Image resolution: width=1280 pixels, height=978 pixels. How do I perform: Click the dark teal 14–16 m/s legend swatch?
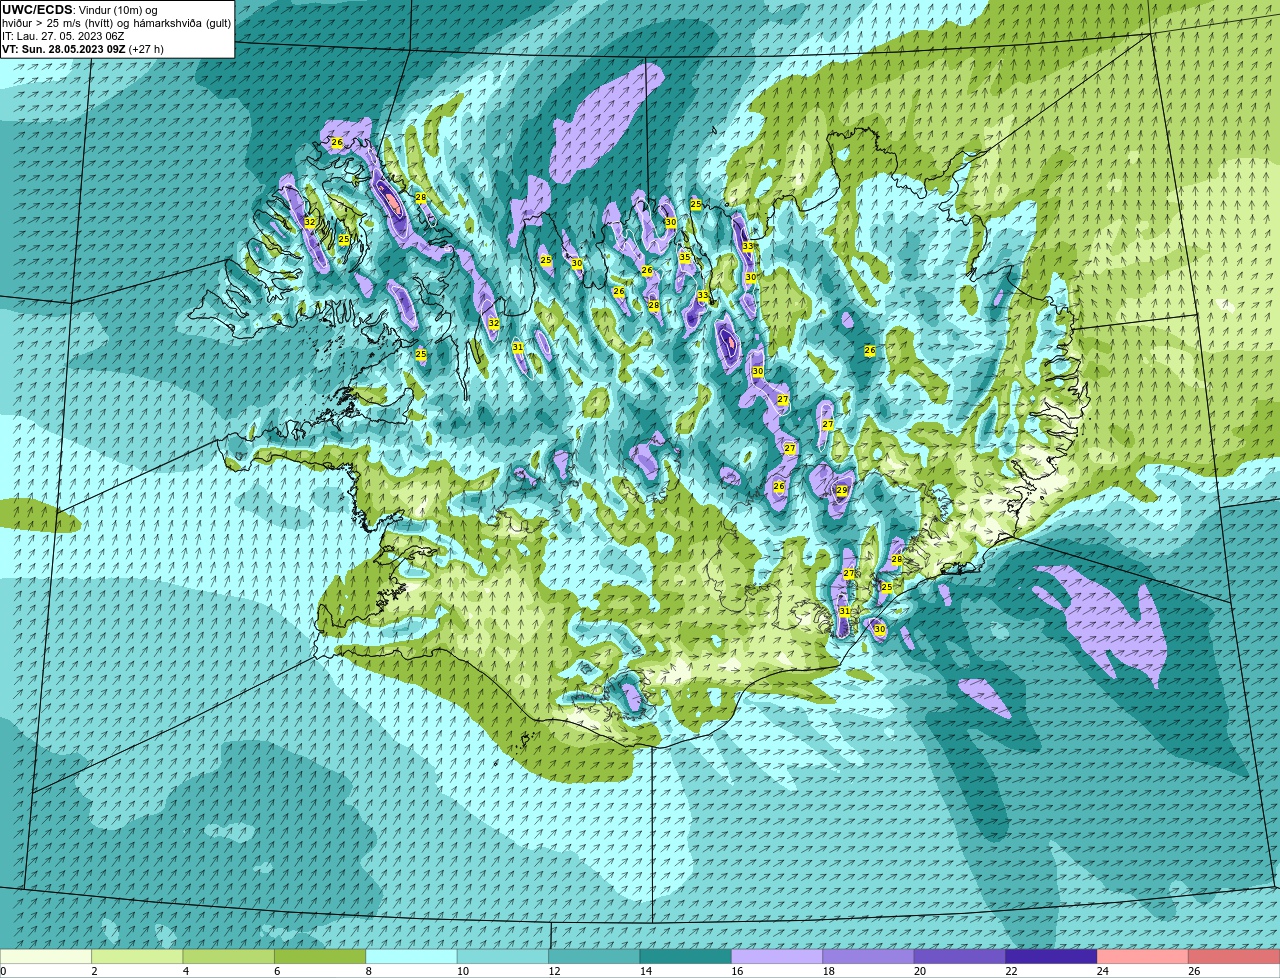[x=686, y=956]
